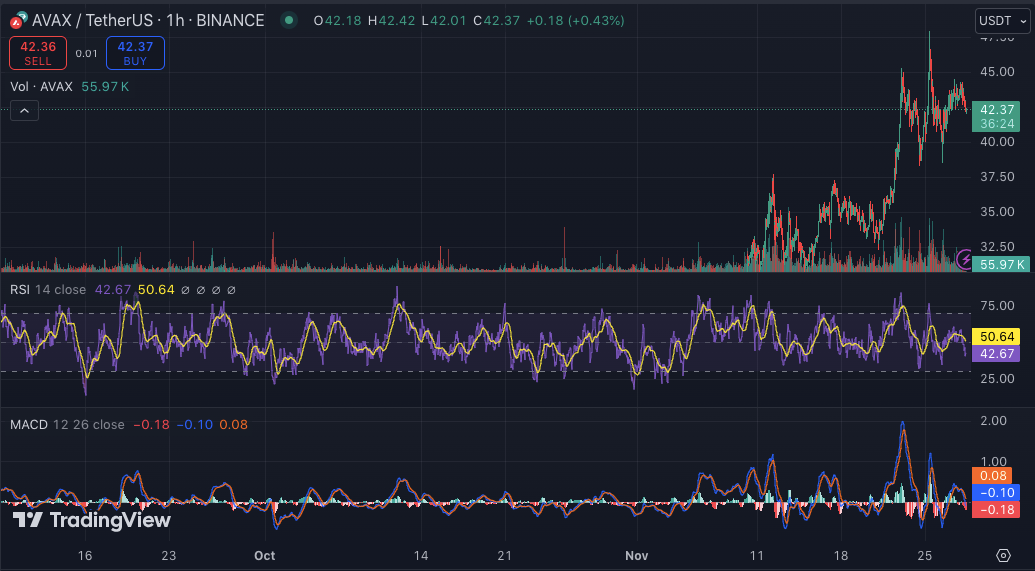Viewport: 1035px width, 571px height.
Task: Click the RSI 75.00 axis label
Action: coord(997,306)
